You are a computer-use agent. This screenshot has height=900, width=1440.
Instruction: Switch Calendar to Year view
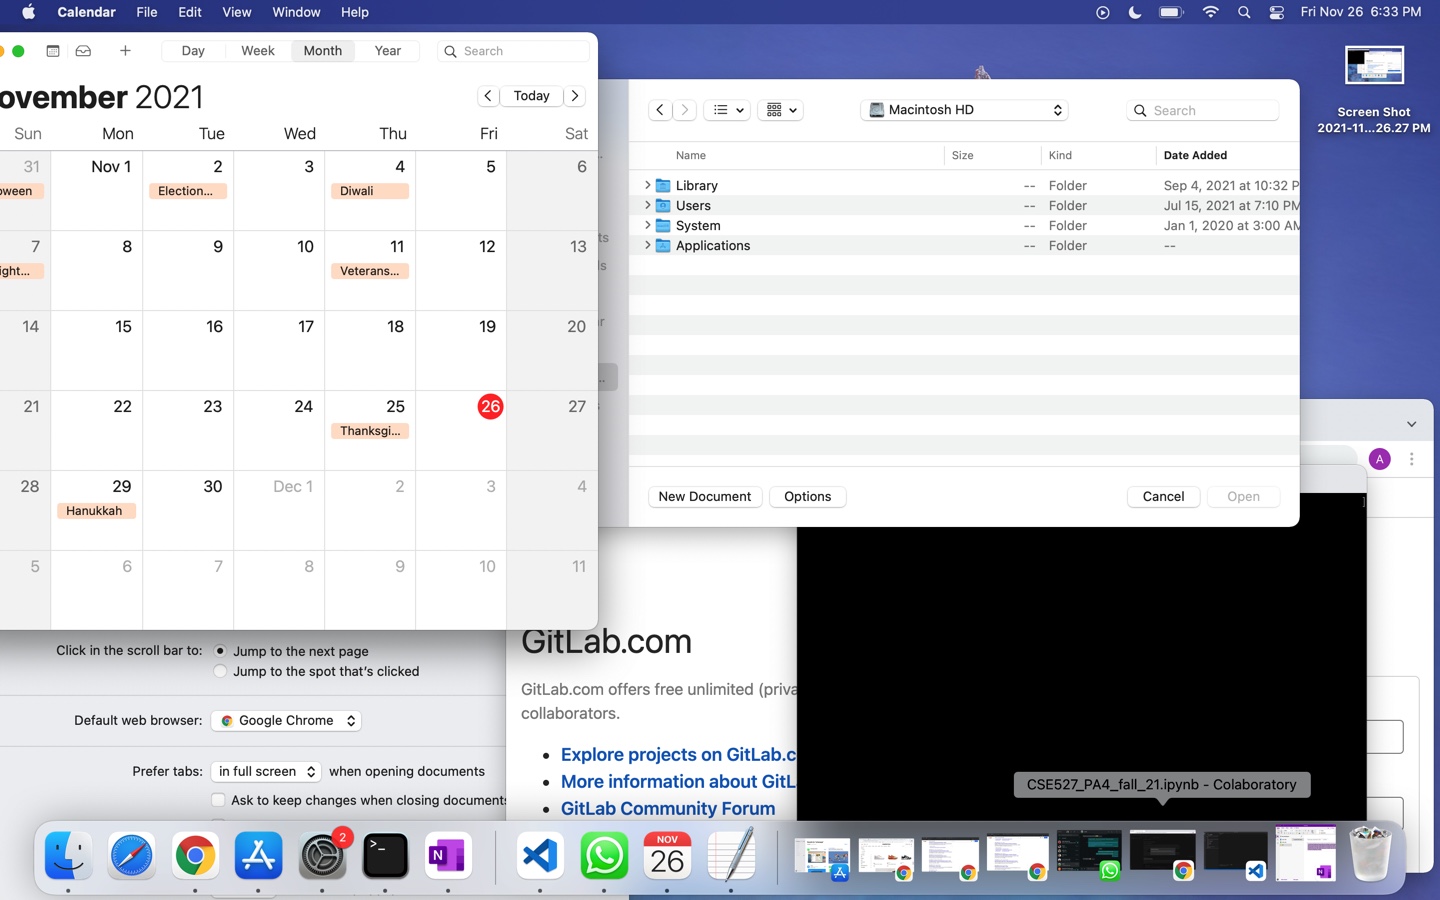(388, 51)
